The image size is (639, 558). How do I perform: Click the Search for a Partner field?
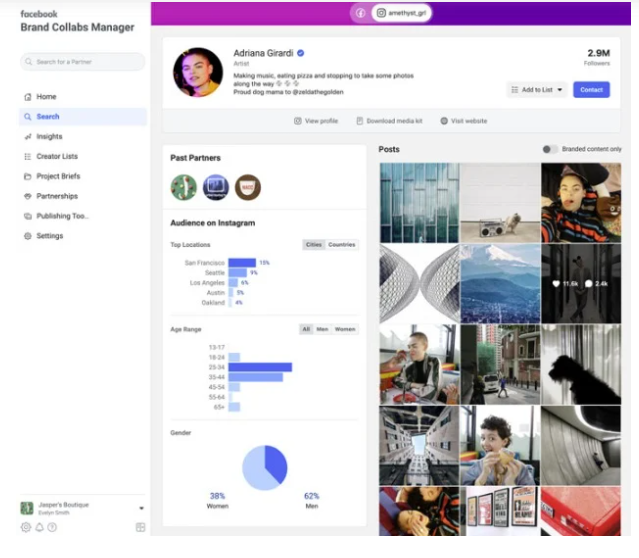(x=83, y=62)
